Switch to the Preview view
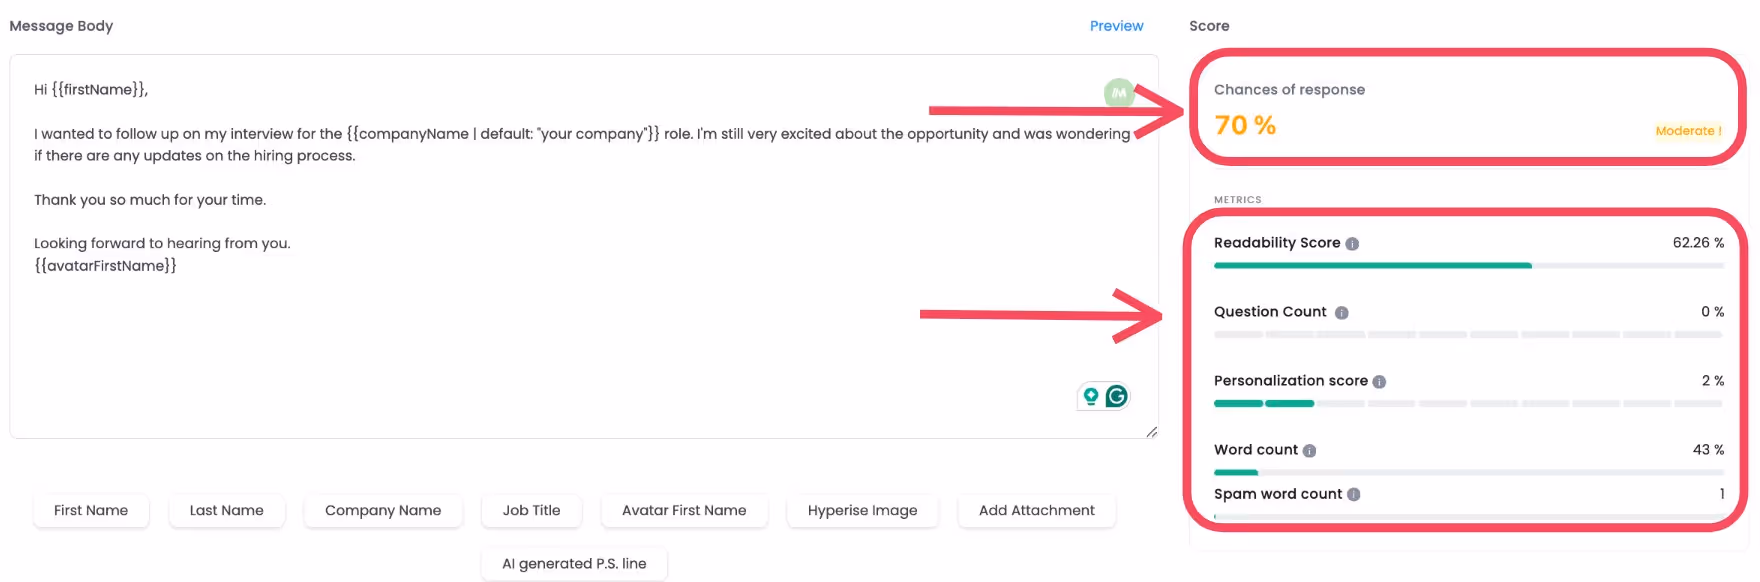 pyautogui.click(x=1116, y=25)
